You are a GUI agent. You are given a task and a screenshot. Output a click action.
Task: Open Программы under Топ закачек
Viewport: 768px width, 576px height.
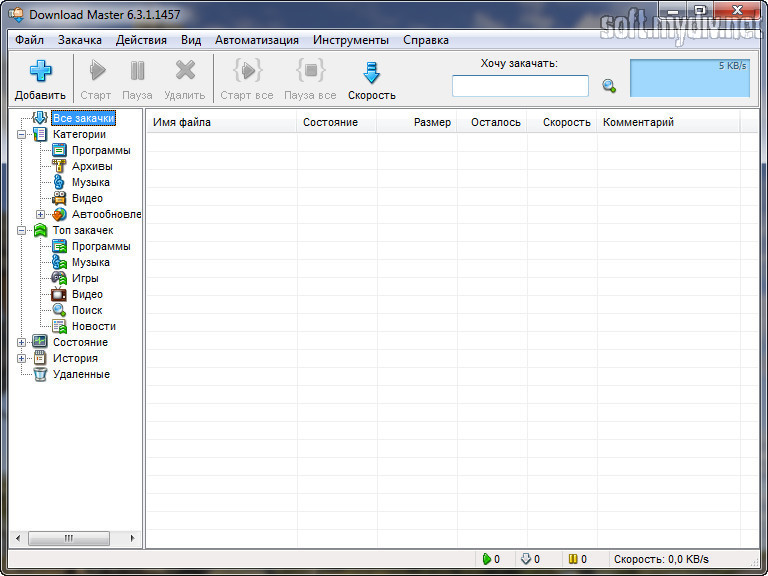click(x=101, y=246)
